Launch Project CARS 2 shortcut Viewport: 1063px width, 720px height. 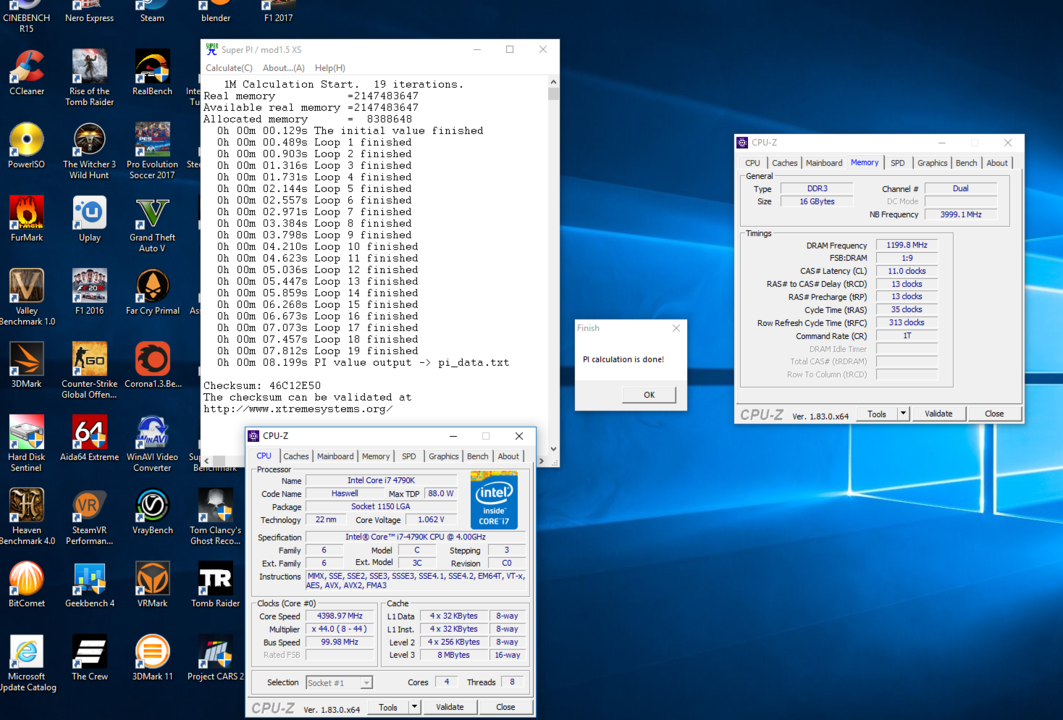tap(216, 658)
